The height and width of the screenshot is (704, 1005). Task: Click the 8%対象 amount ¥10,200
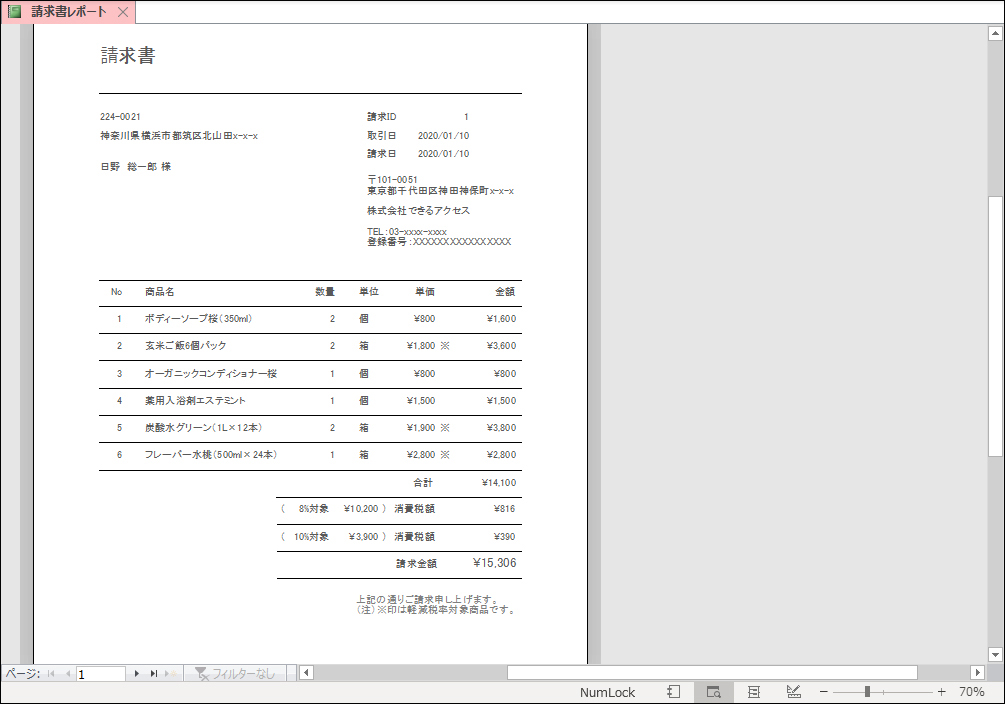pos(361,509)
